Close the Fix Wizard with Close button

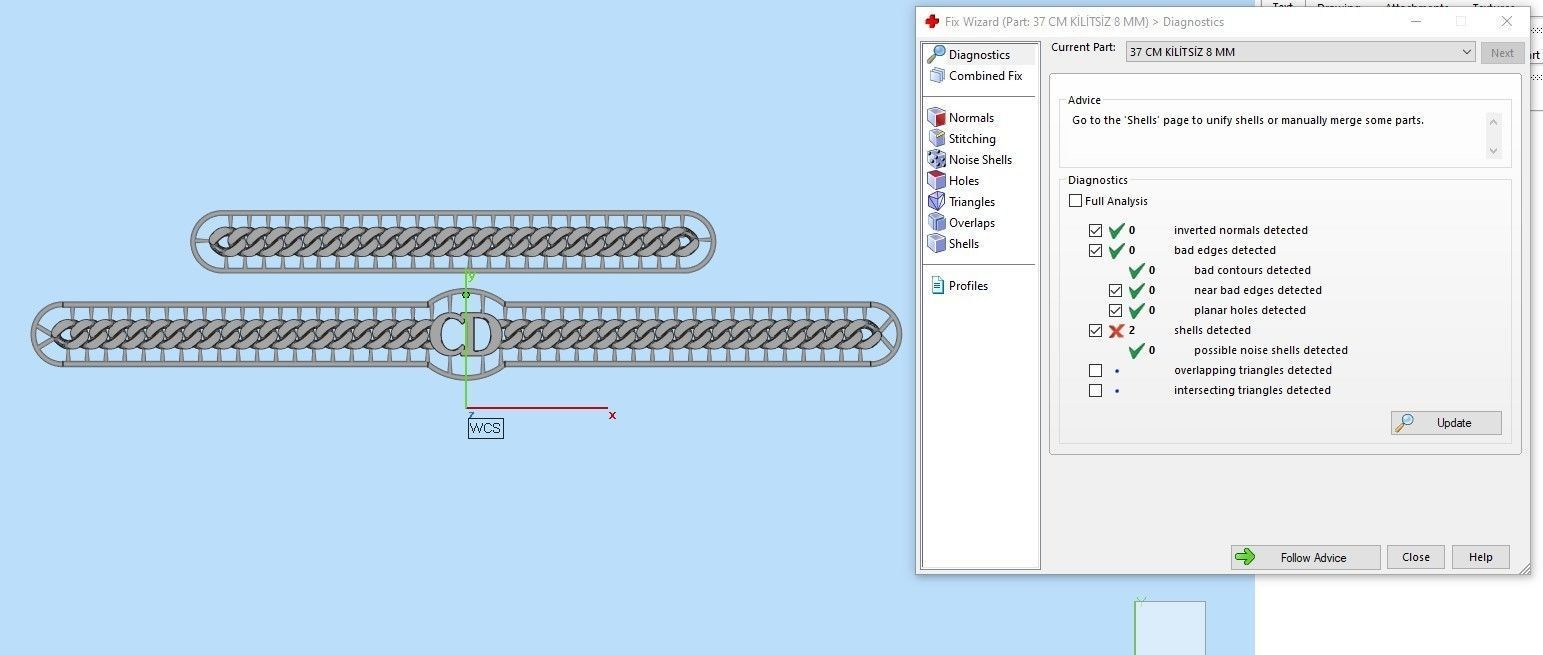[1416, 558]
